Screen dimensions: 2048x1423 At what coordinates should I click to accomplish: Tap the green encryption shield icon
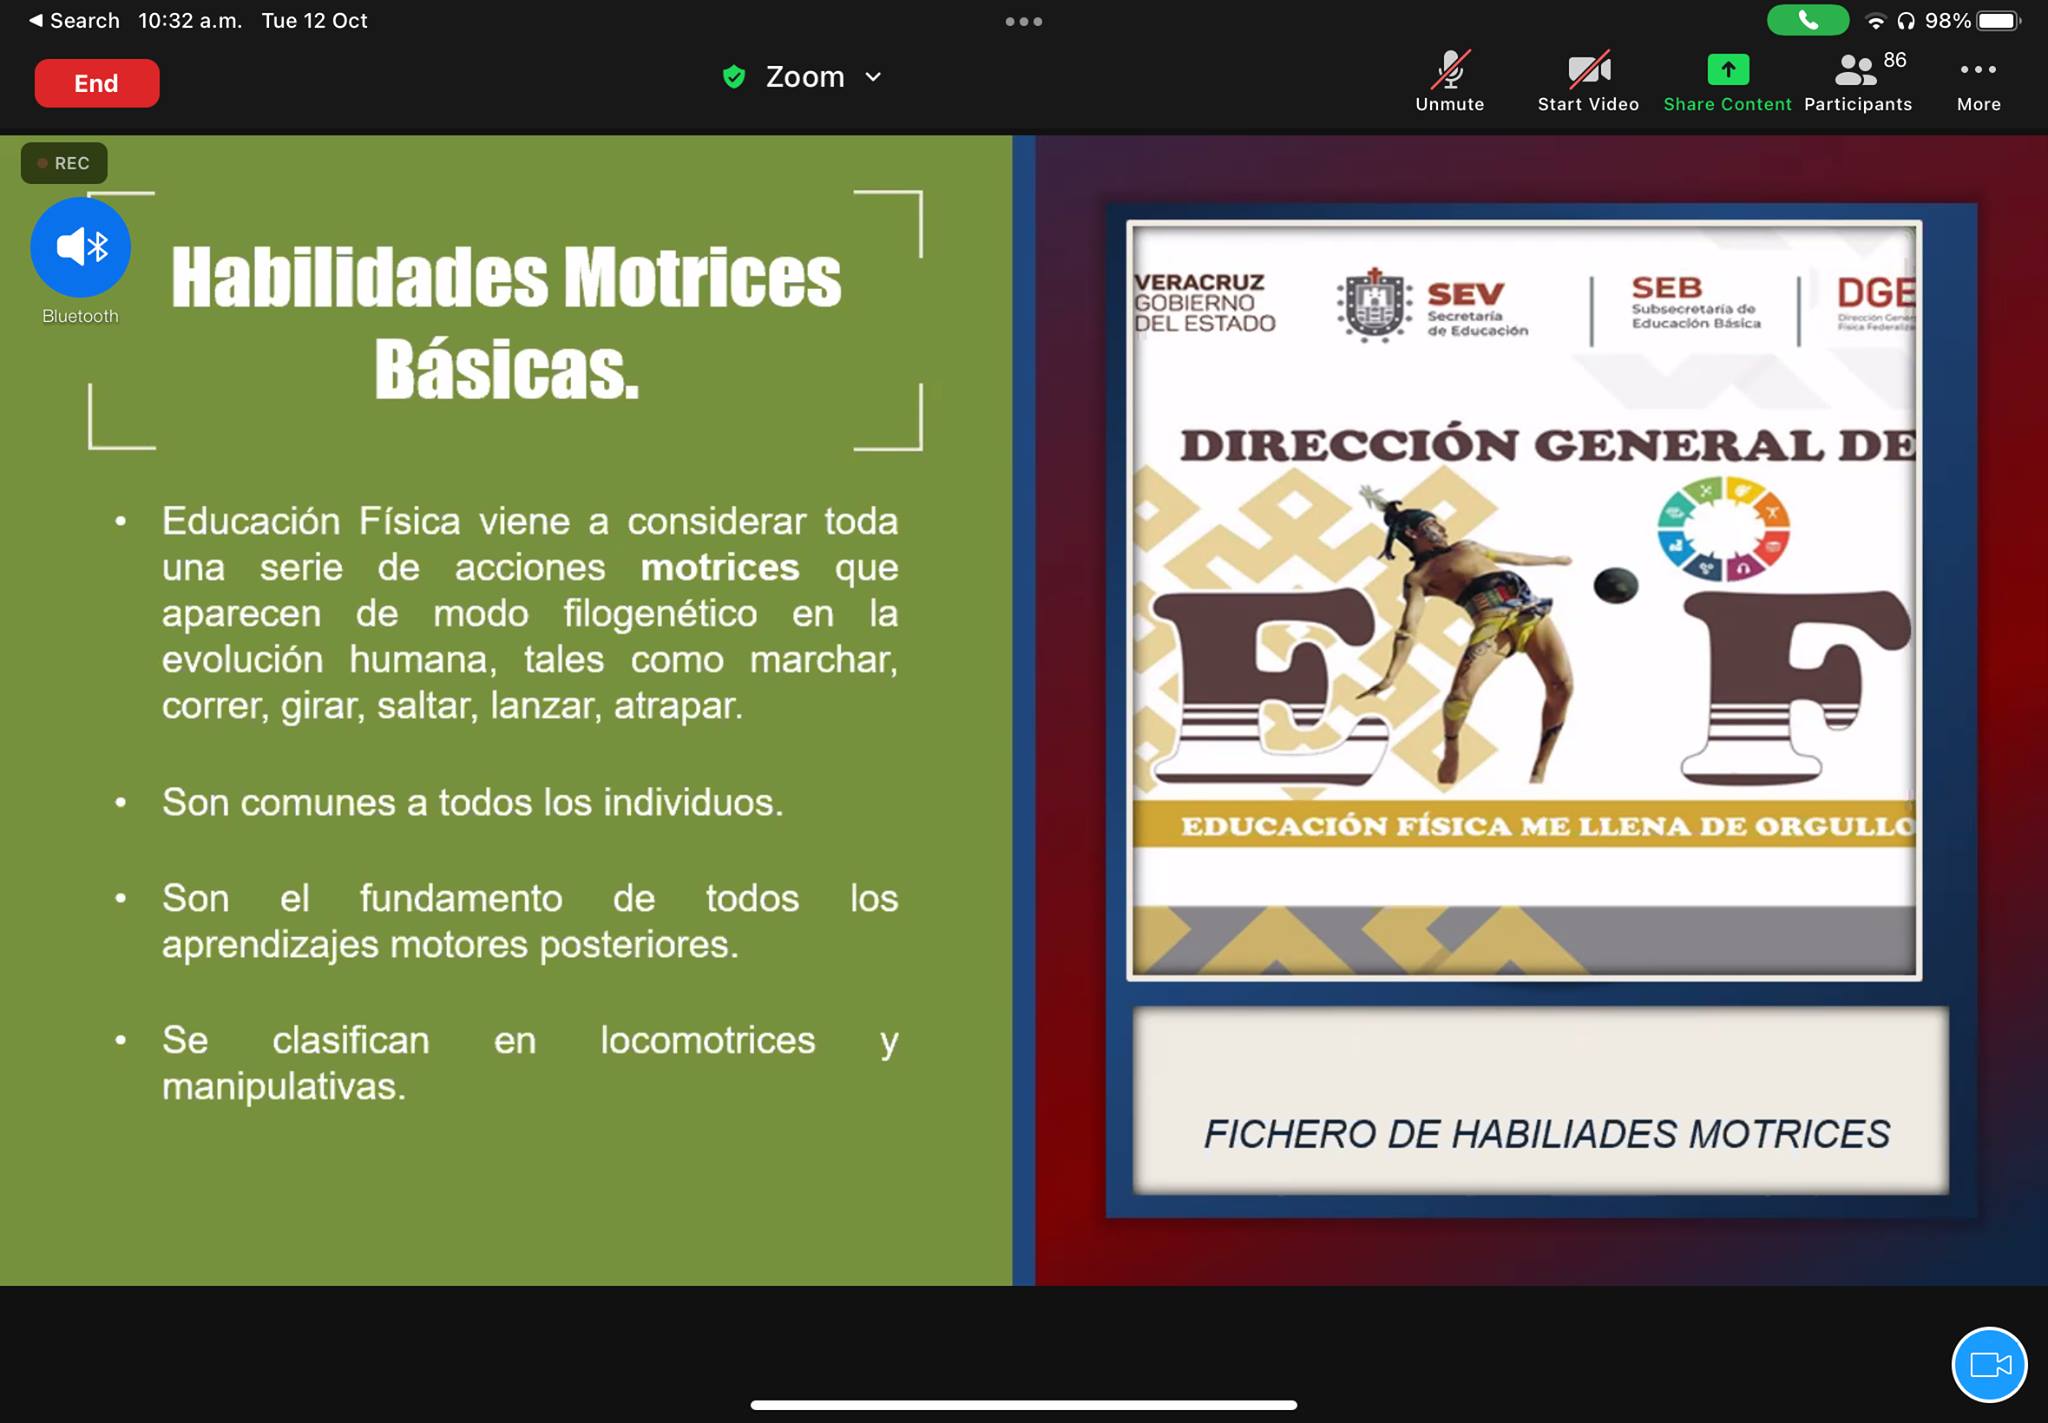coord(734,77)
